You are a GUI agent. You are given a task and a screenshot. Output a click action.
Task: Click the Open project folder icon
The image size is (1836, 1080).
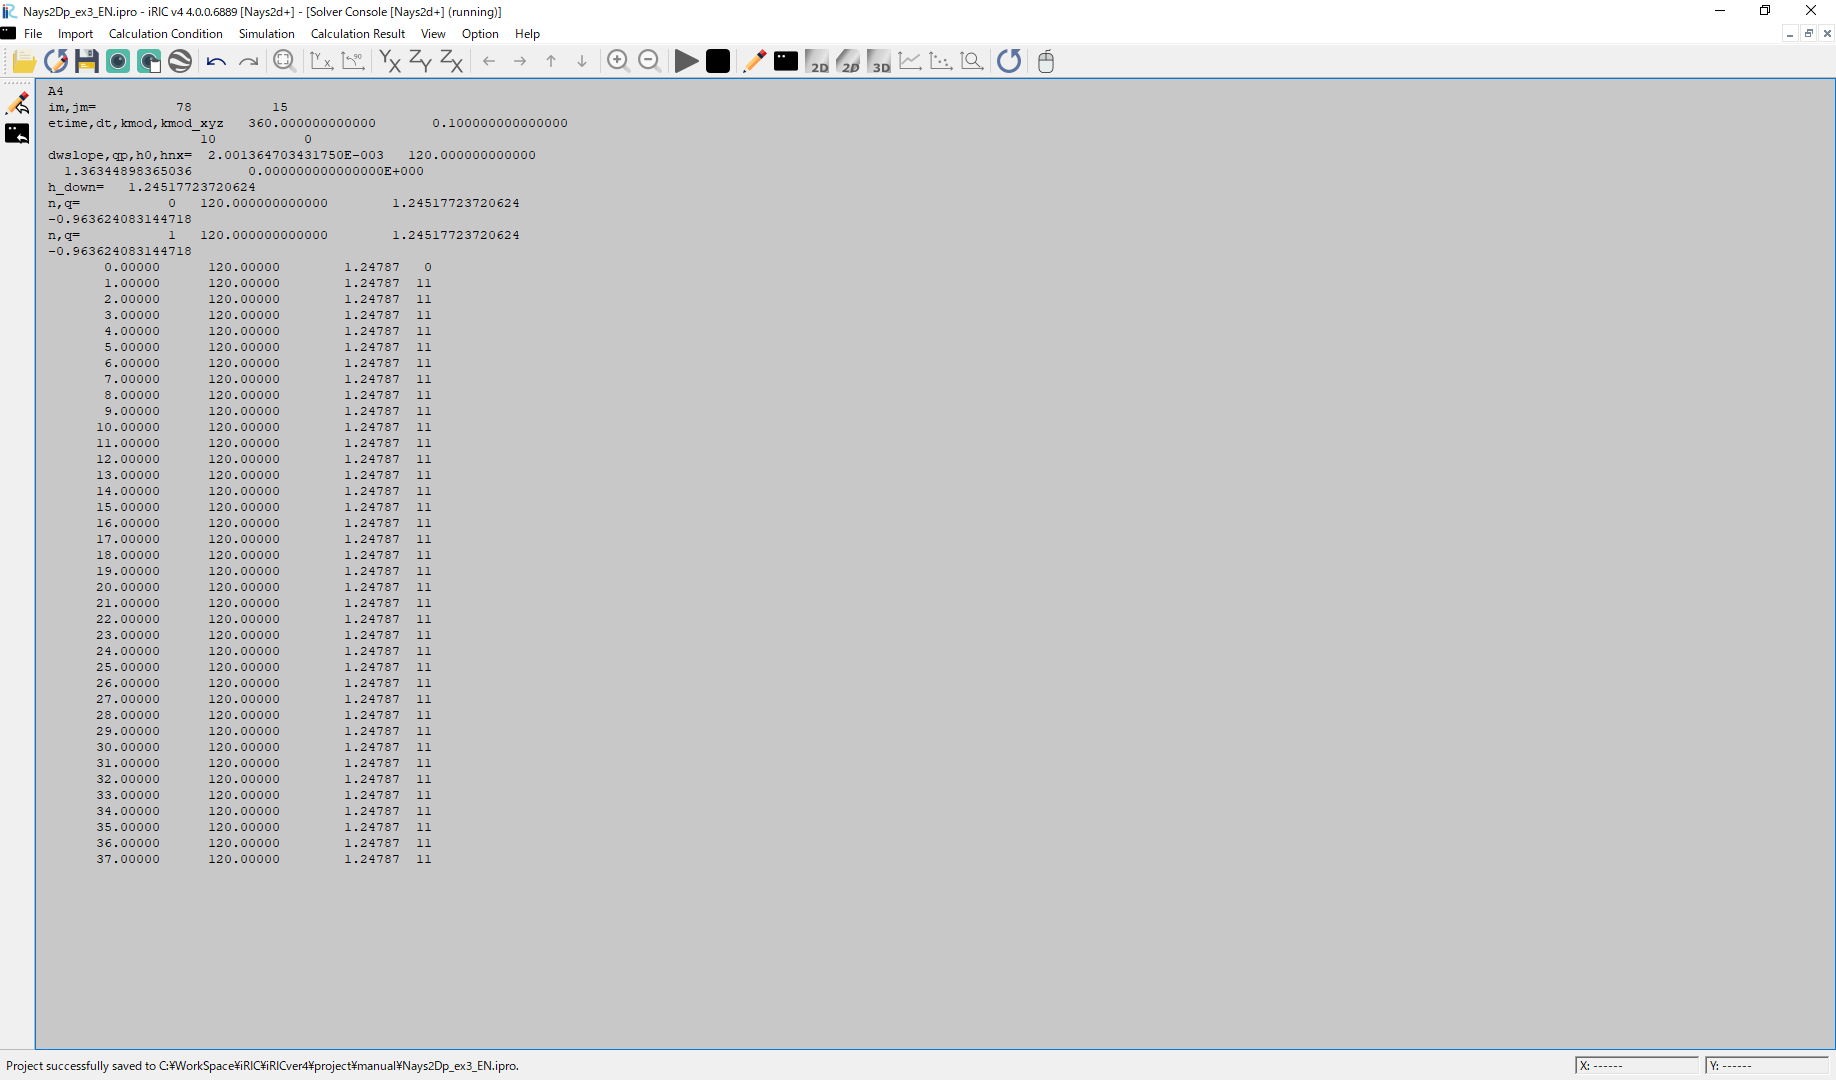point(24,61)
